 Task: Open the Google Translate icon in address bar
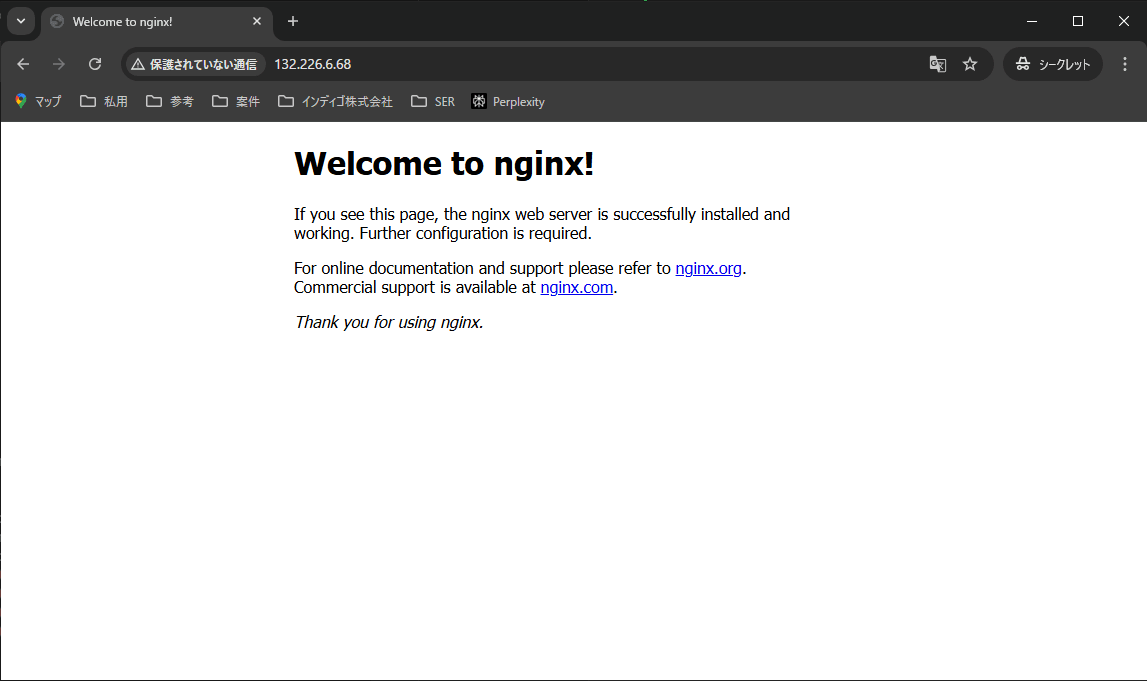(938, 64)
